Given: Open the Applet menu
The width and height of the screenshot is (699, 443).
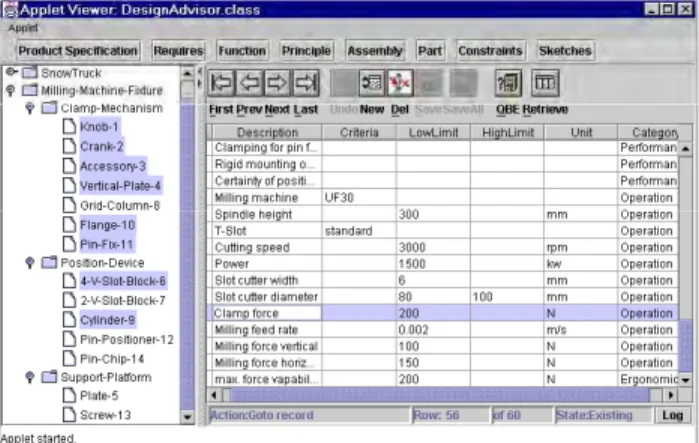Looking at the screenshot, I should (x=23, y=28).
